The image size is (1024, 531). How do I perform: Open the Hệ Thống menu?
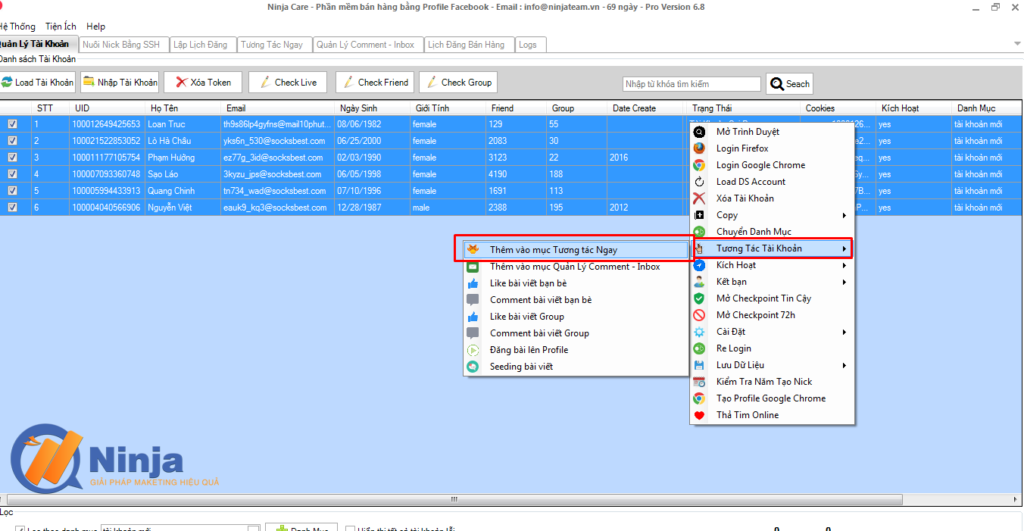[17, 27]
